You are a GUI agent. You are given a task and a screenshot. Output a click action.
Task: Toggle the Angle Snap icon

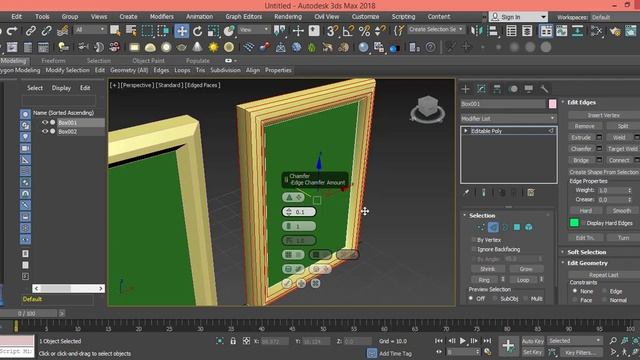pyautogui.click(x=348, y=31)
